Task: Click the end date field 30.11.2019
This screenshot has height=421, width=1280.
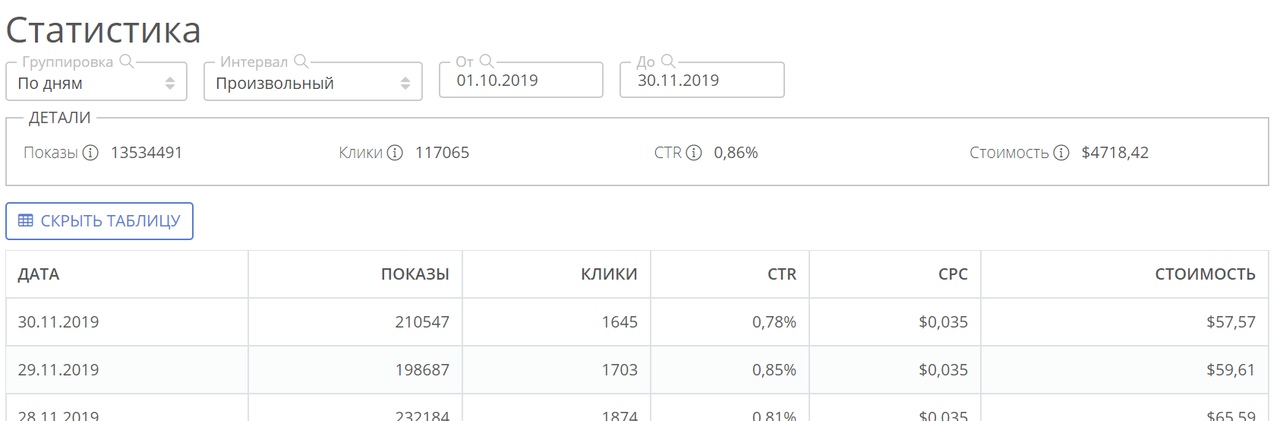Action: pos(702,80)
